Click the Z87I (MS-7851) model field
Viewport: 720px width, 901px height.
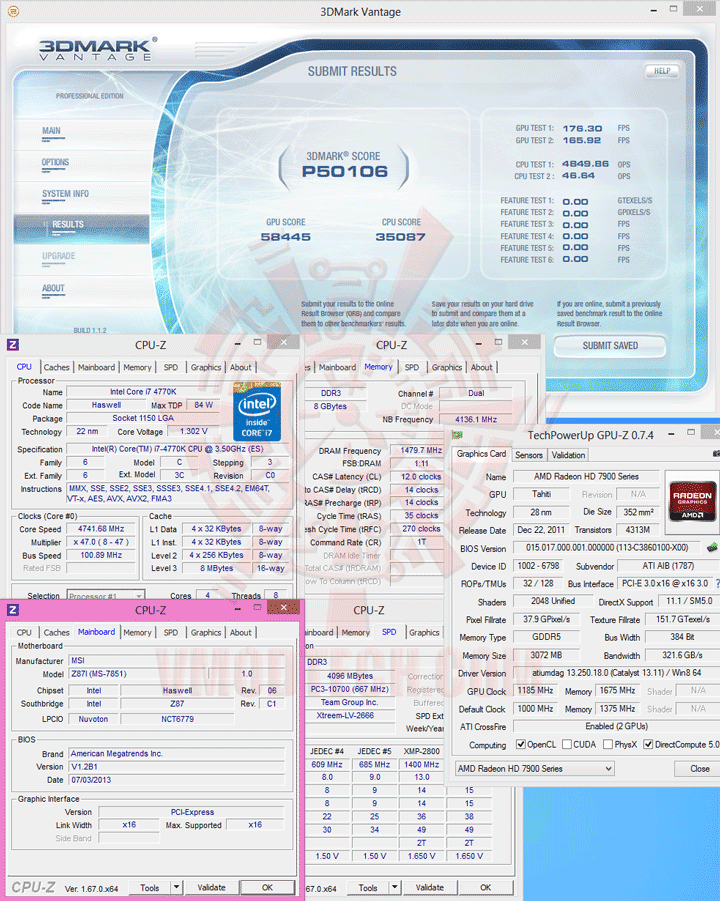(138, 674)
